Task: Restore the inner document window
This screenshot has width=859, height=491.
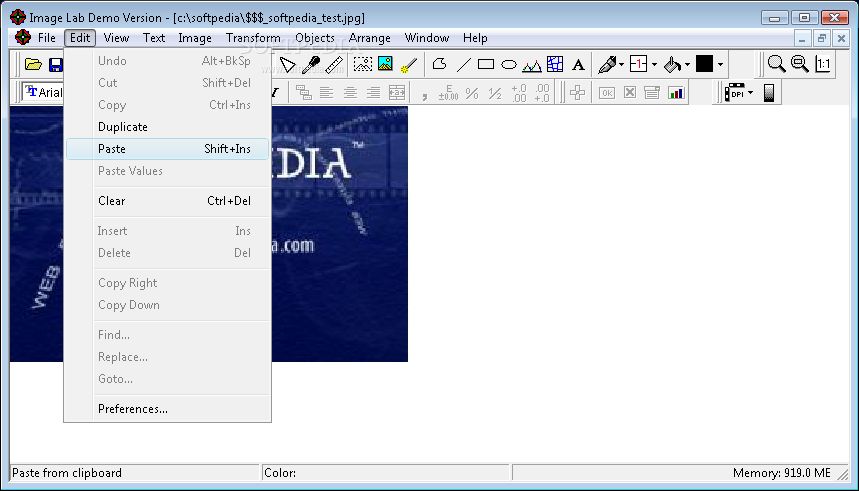Action: pyautogui.click(x=821, y=38)
